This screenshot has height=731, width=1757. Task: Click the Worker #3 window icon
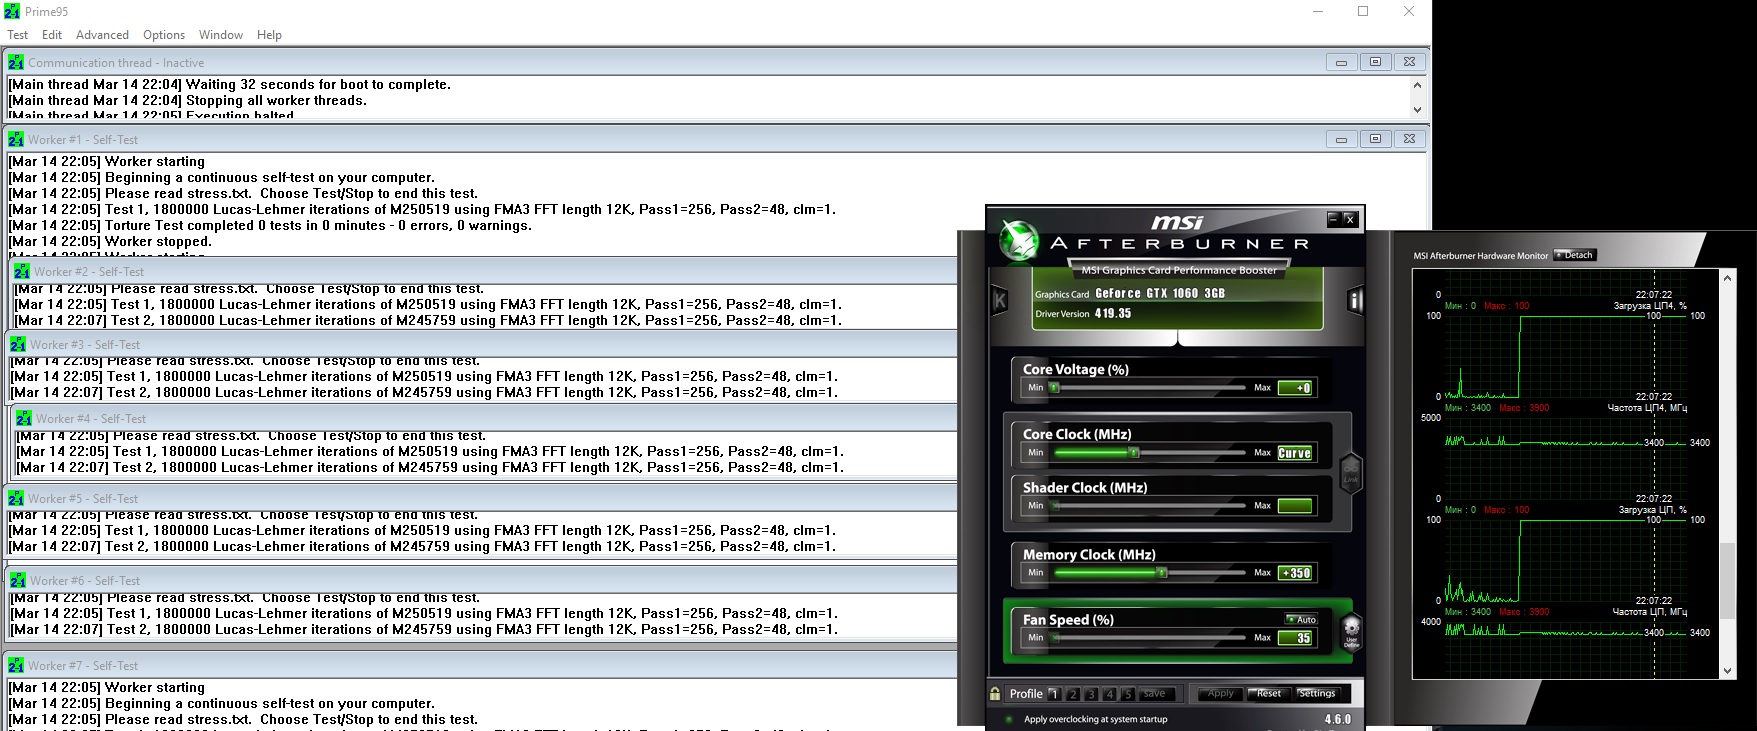[x=18, y=344]
